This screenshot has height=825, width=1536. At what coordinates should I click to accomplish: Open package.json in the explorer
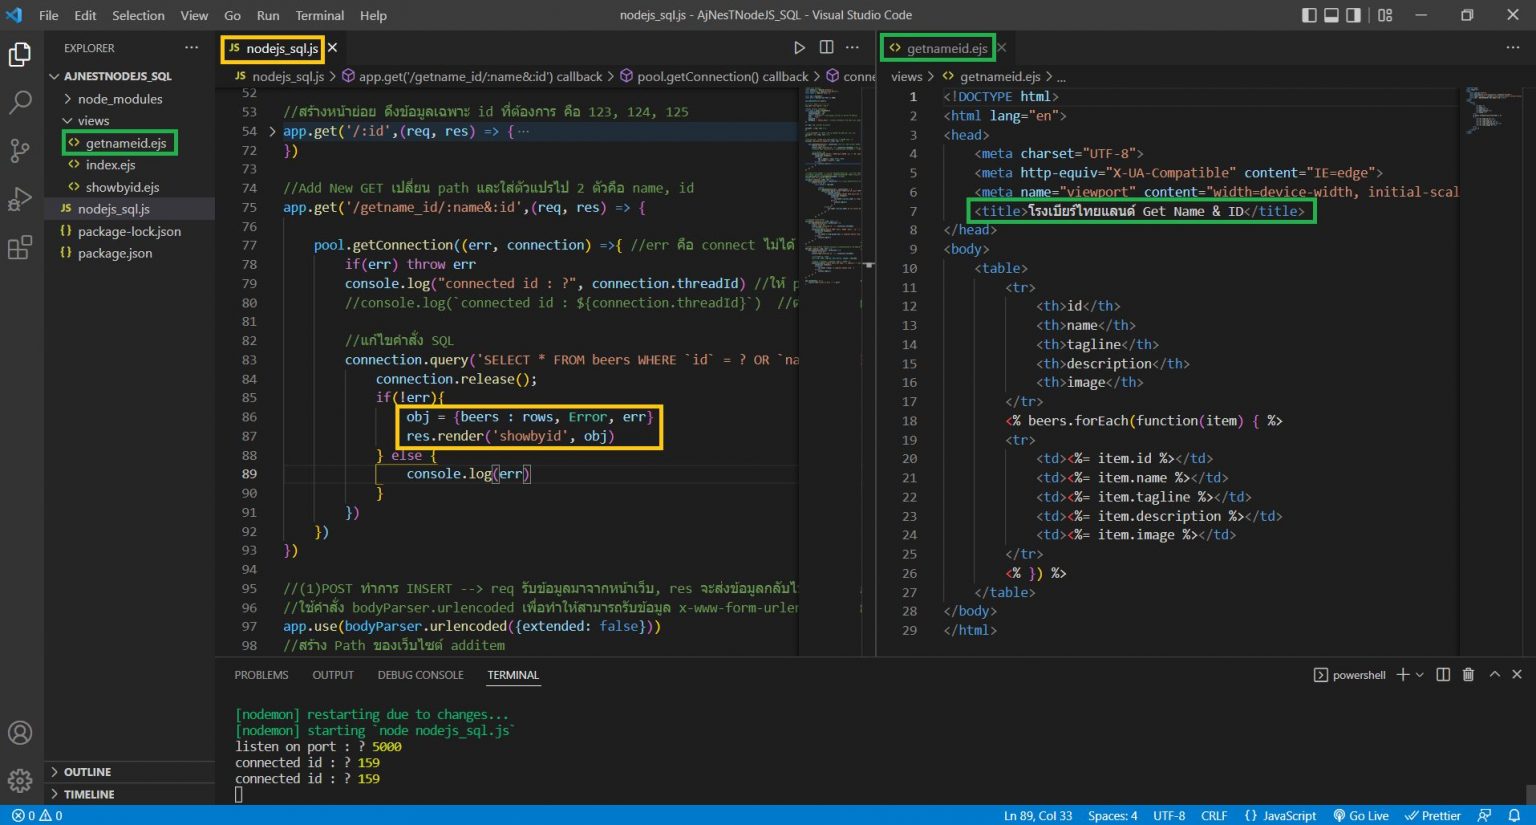click(x=115, y=253)
